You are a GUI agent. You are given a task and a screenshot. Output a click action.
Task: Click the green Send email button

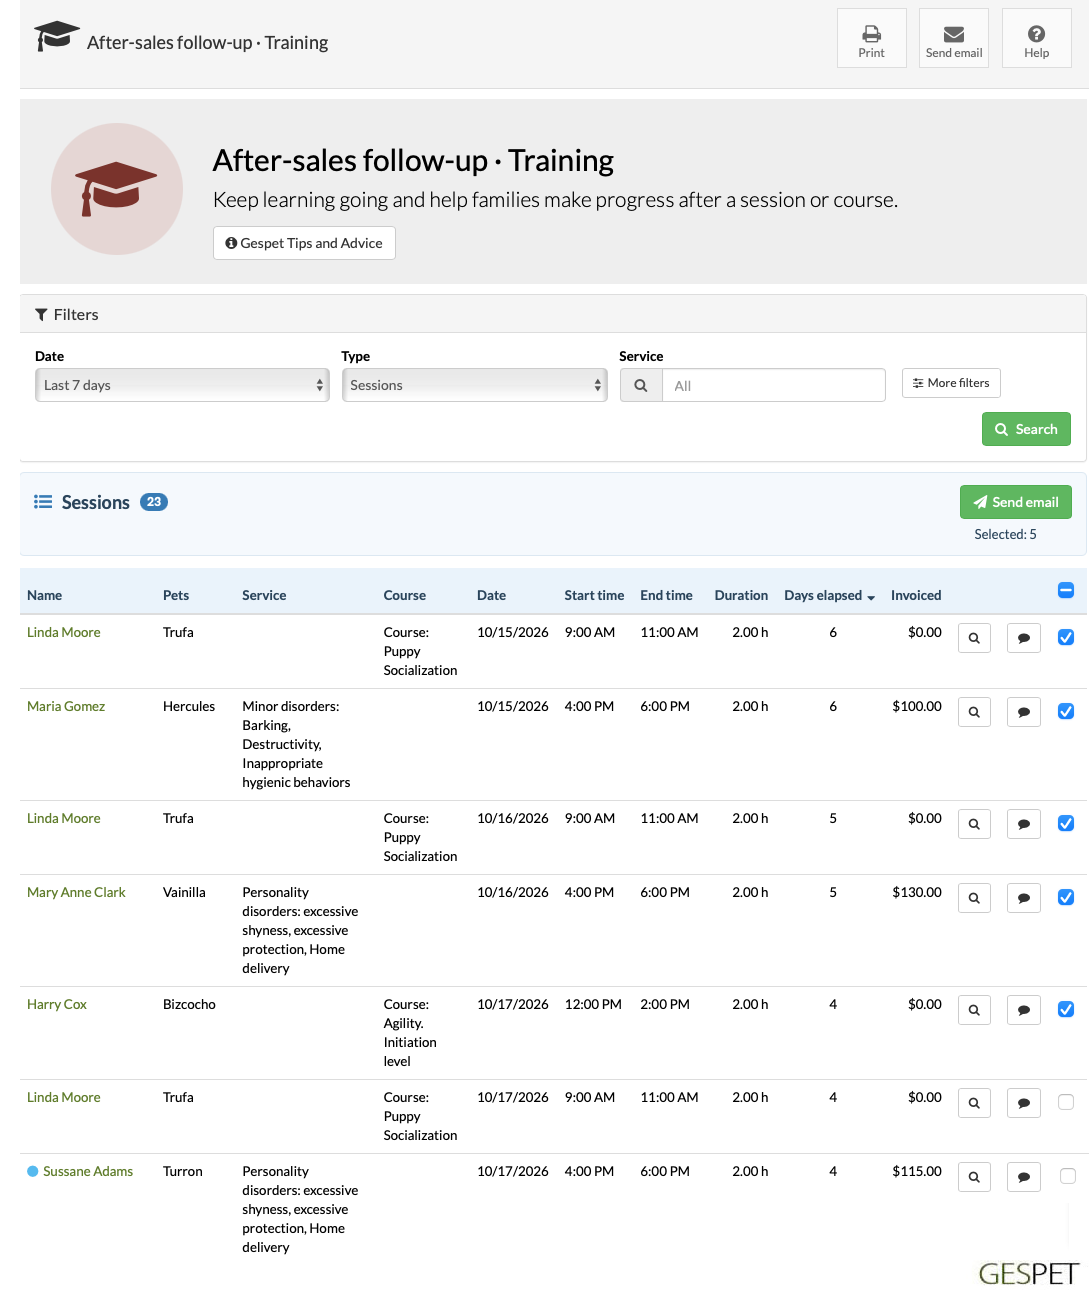[x=1016, y=502]
